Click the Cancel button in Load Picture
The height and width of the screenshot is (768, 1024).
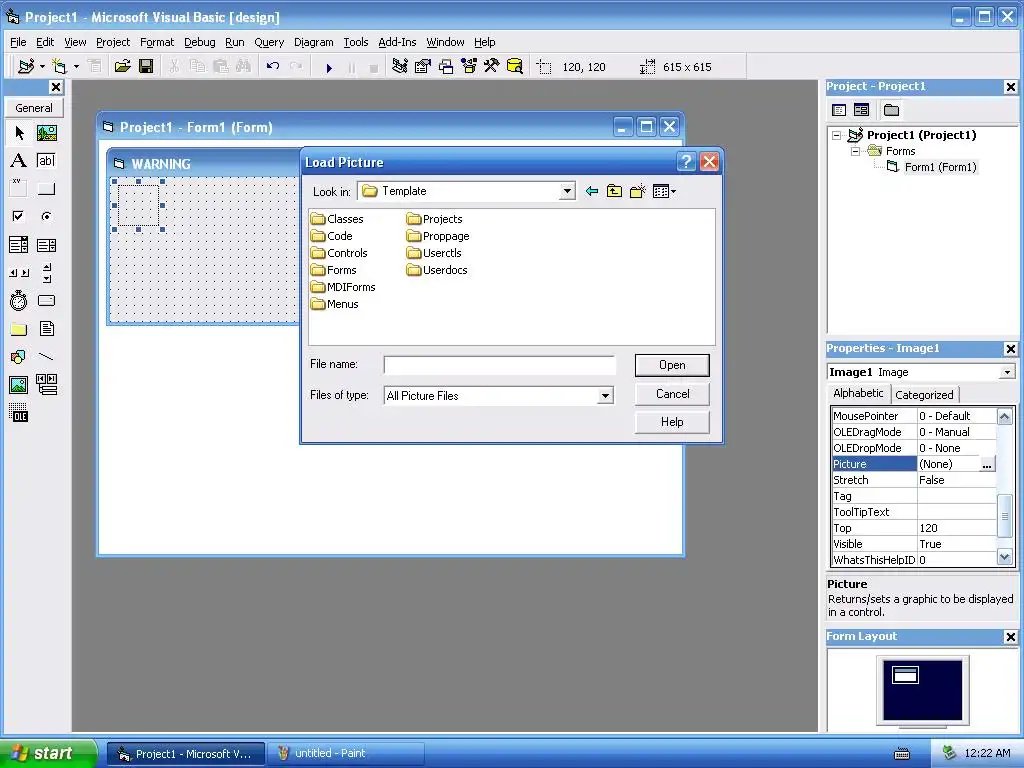[672, 394]
